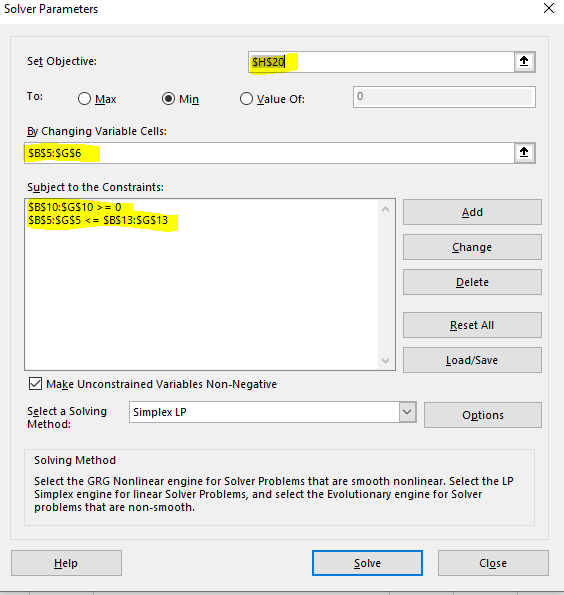Click the Add constraint button
The height and width of the screenshot is (595, 564).
(x=472, y=212)
